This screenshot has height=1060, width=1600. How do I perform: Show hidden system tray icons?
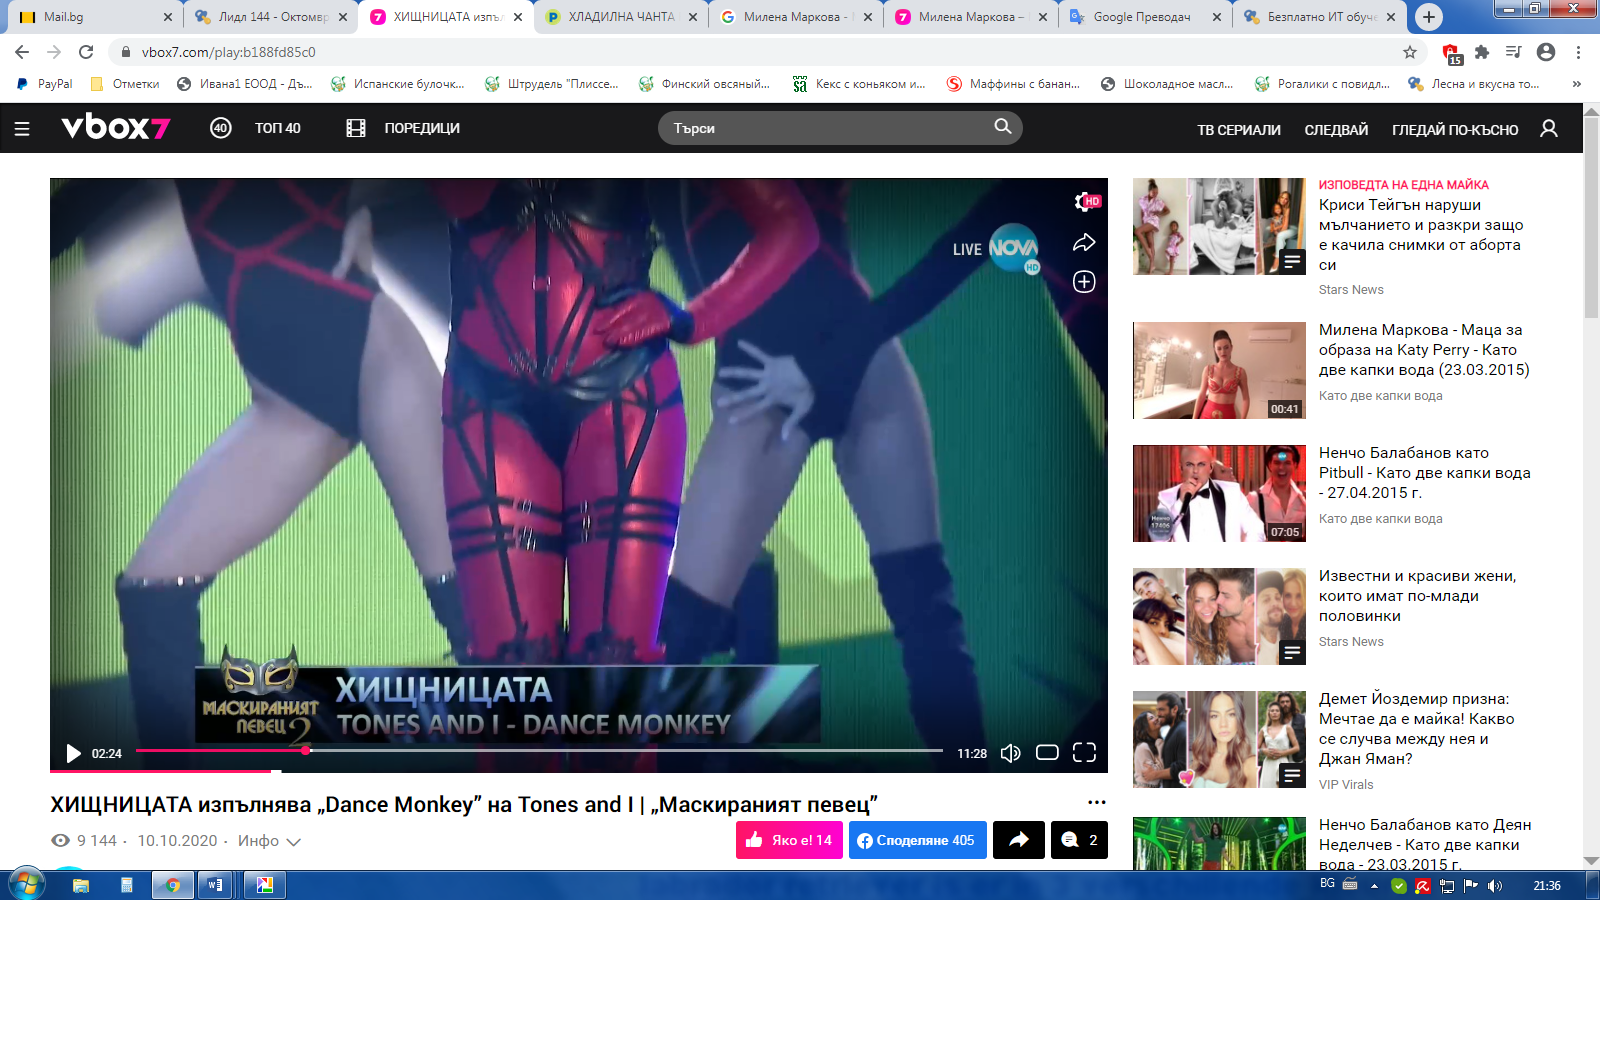[1374, 886]
